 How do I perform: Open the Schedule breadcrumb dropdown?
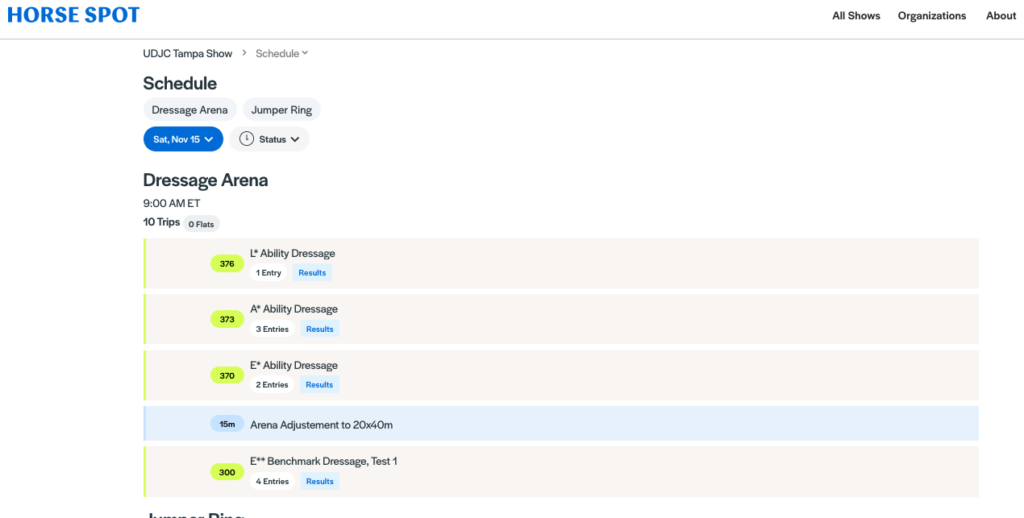tap(282, 53)
